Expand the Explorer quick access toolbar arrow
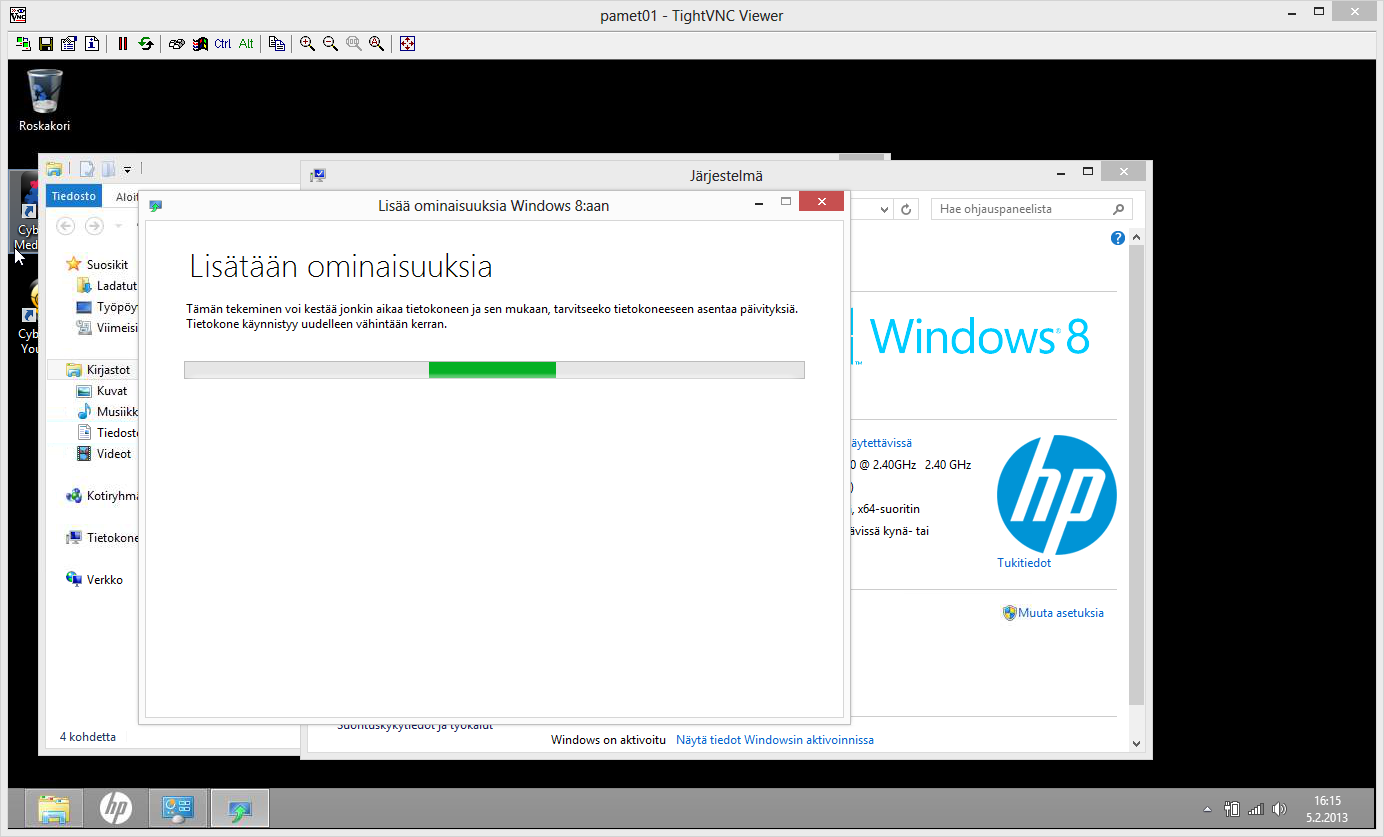Viewport: 1384px width, 837px height. point(128,169)
